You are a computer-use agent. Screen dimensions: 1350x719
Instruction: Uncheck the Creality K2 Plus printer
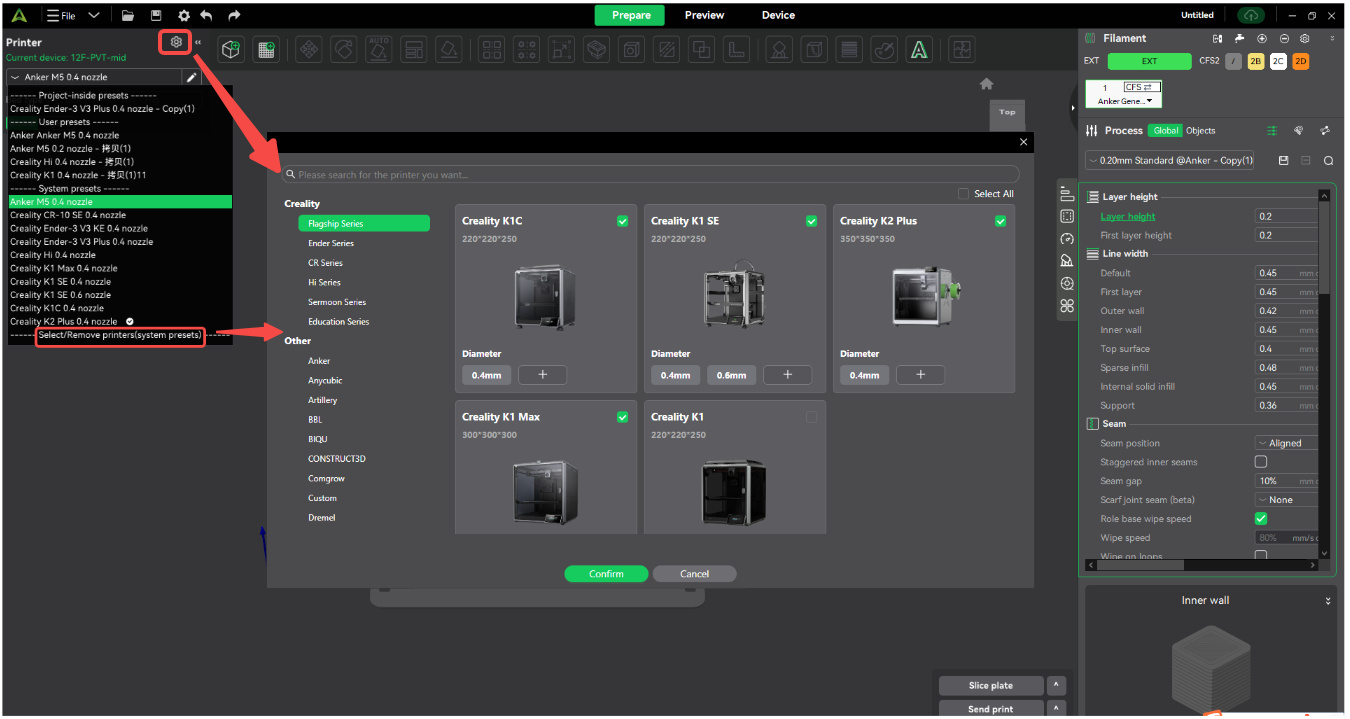1000,221
